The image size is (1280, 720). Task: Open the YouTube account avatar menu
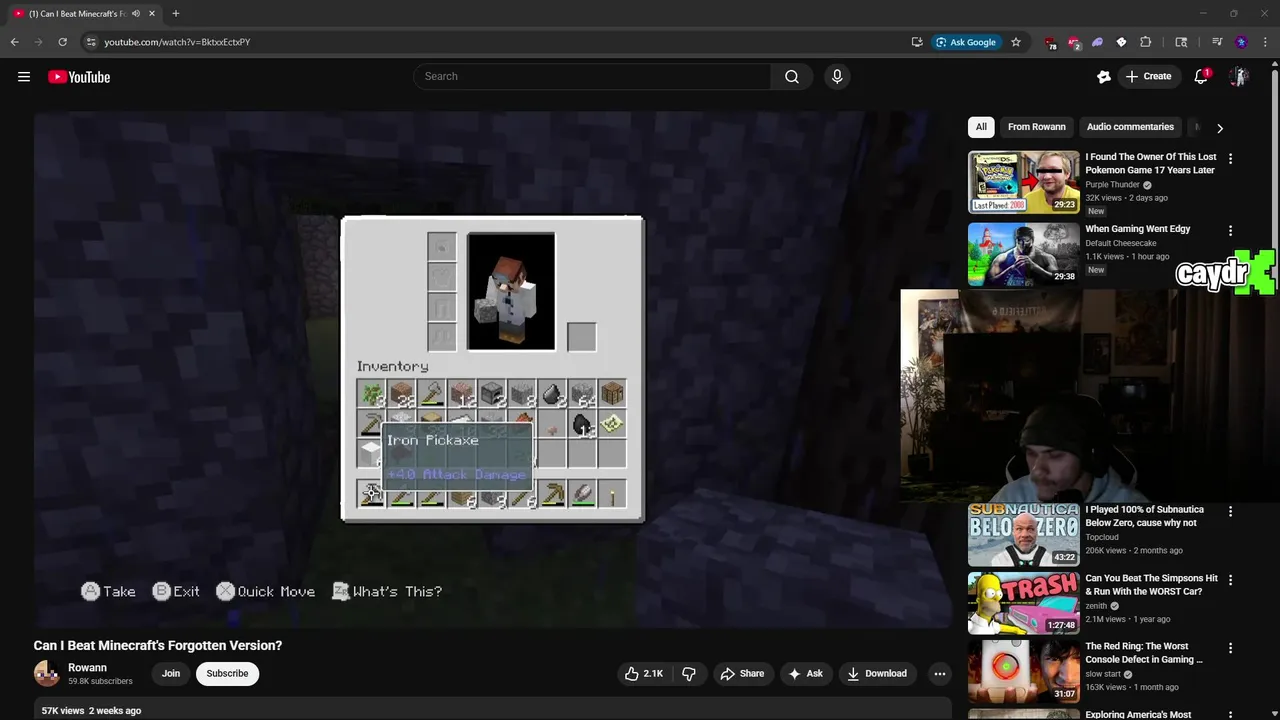pyautogui.click(x=1239, y=77)
